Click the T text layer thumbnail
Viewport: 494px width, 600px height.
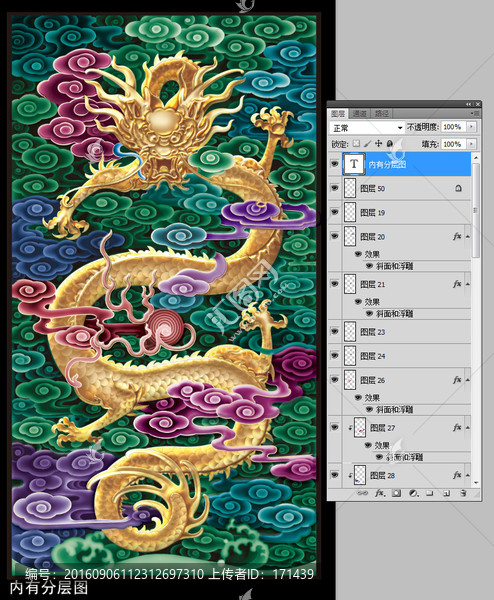354,164
